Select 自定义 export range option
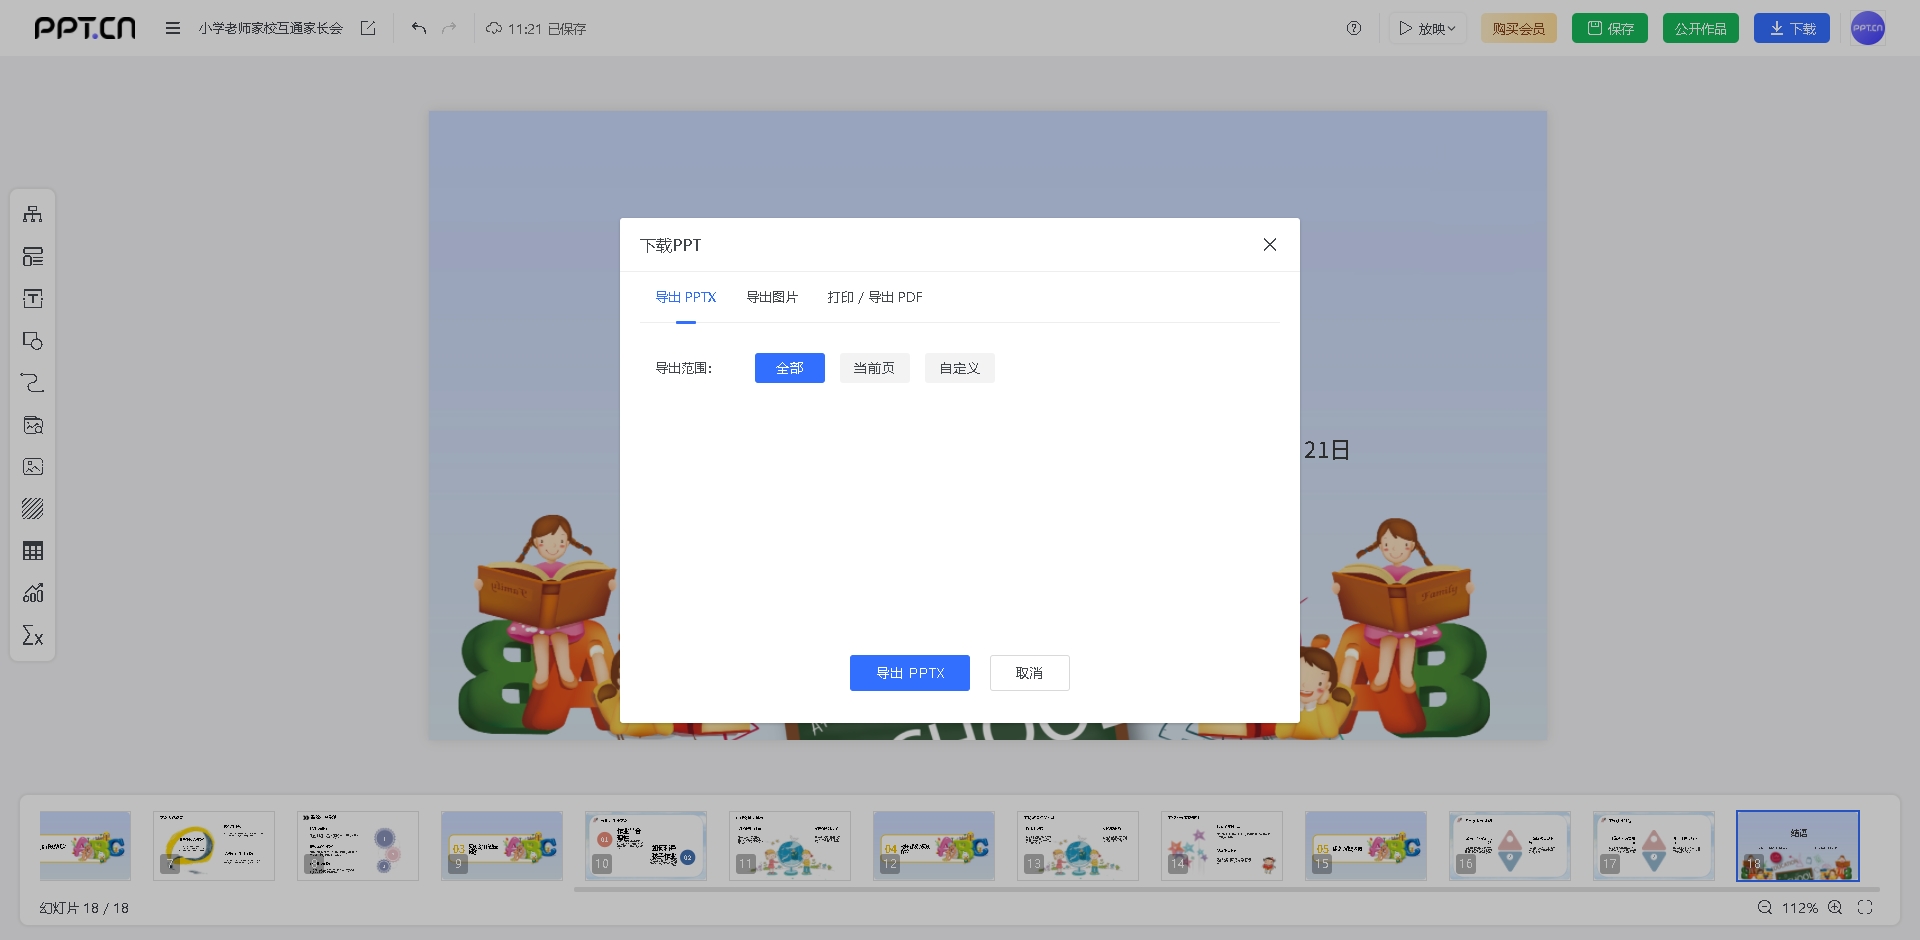The height and width of the screenshot is (940, 1920). point(959,368)
